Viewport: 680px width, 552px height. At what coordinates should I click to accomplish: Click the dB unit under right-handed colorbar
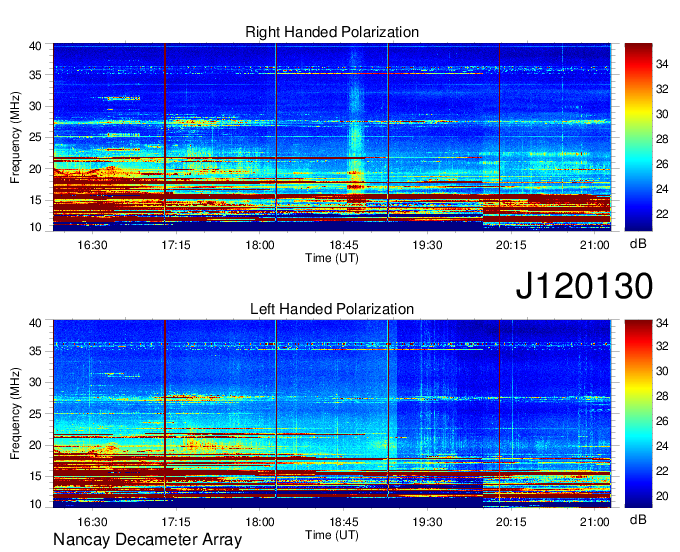click(638, 243)
